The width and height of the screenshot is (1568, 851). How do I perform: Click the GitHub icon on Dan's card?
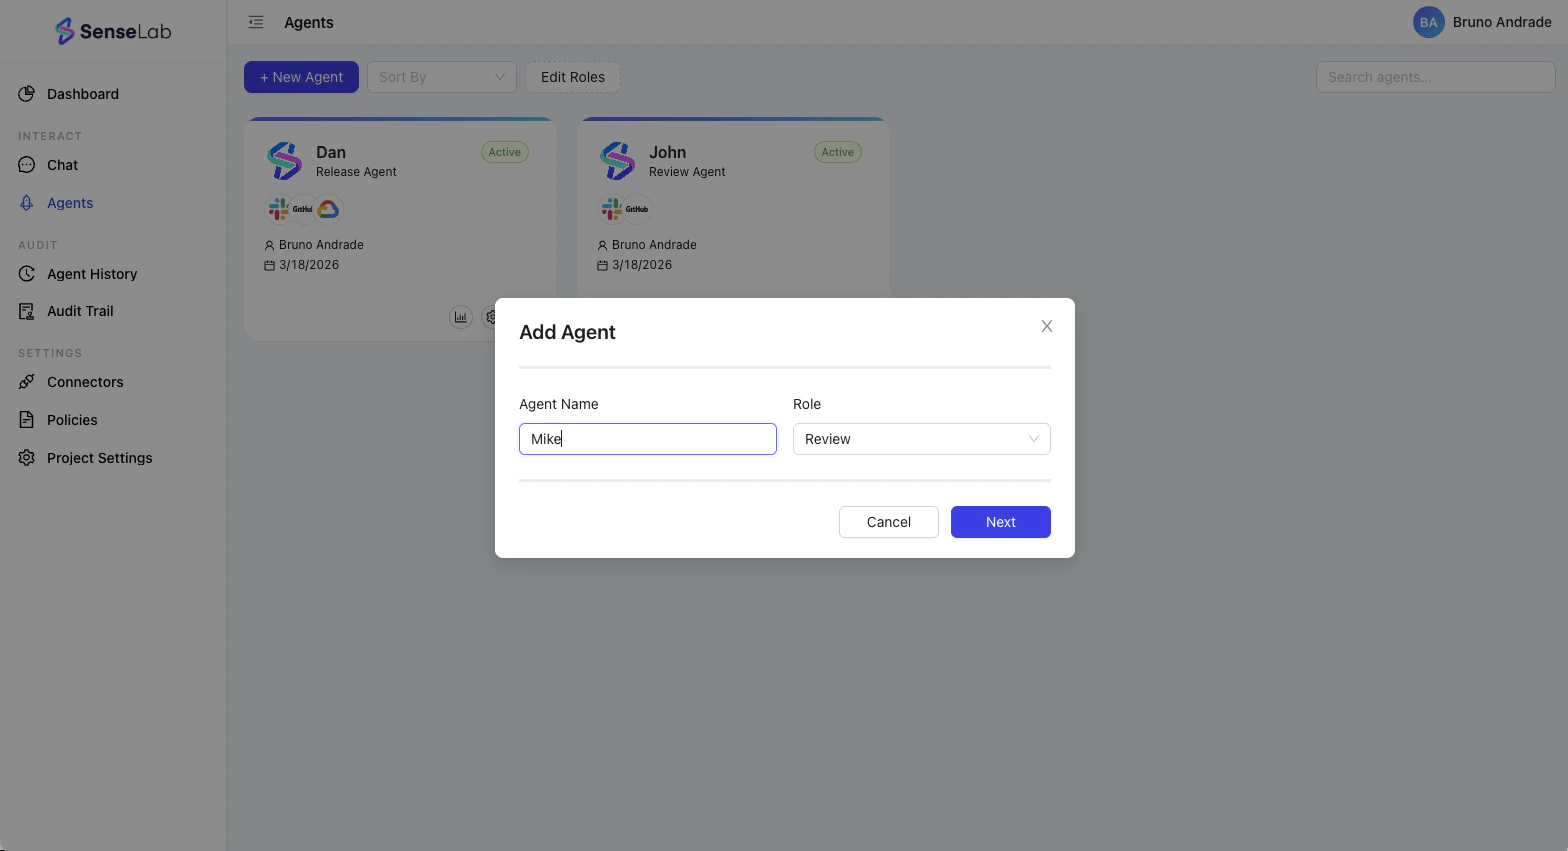[303, 209]
